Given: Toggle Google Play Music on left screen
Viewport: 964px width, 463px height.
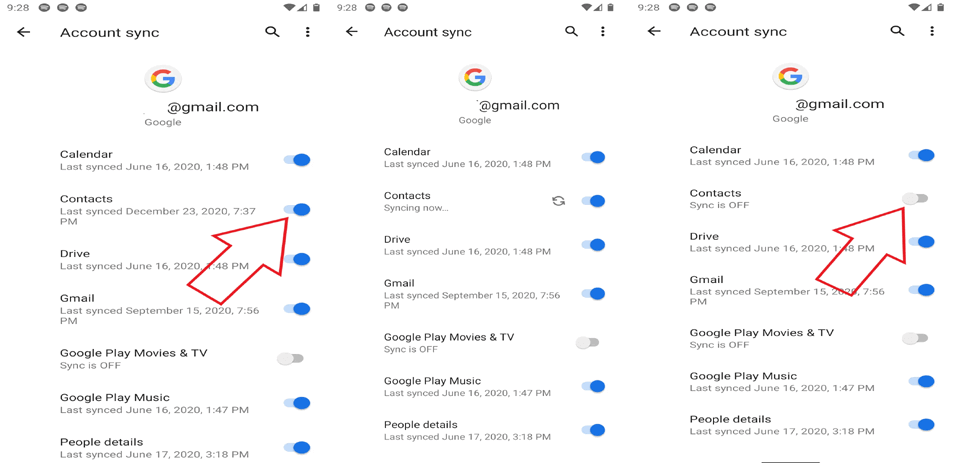Looking at the screenshot, I should [x=297, y=403].
